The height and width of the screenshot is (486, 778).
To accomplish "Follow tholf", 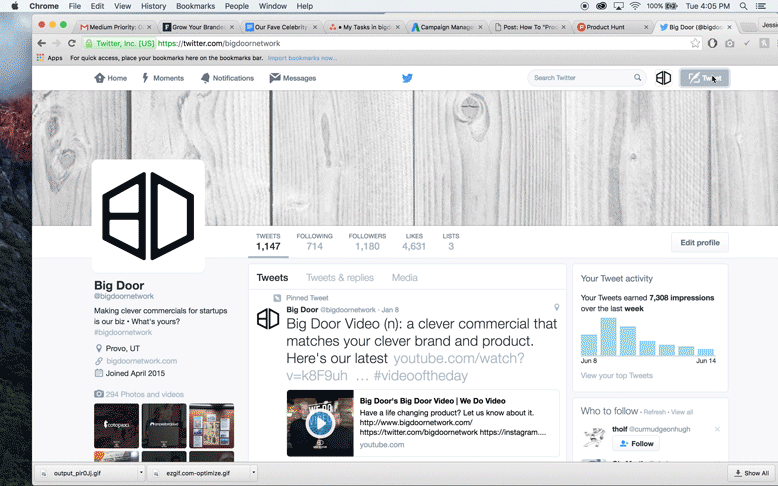I will [x=636, y=443].
